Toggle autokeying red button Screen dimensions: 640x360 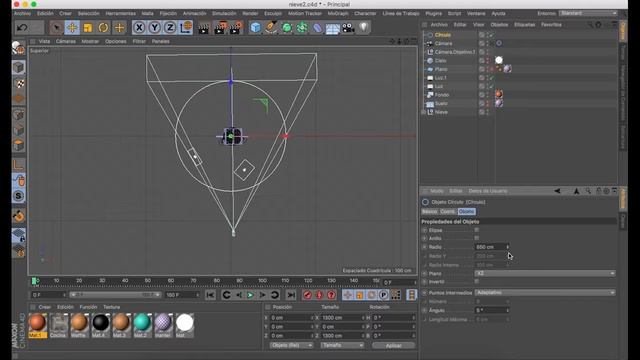click(x=319, y=295)
